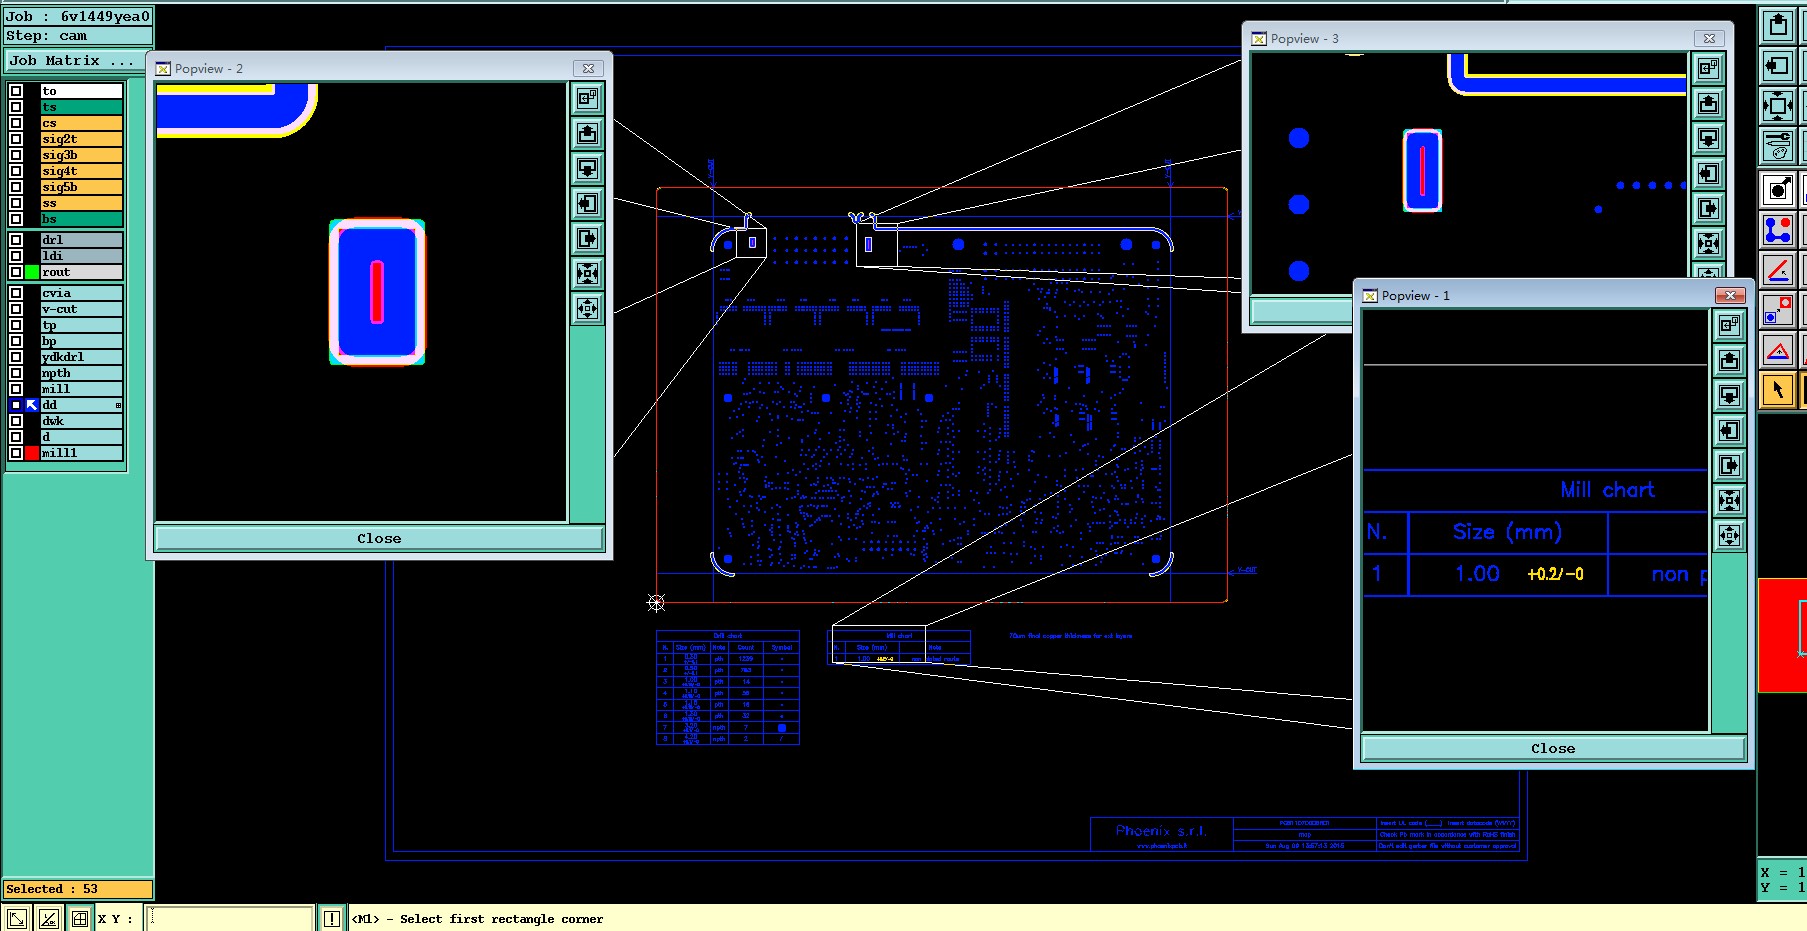Toggle the 'drl' layer checkbox
The height and width of the screenshot is (931, 1807).
(16, 240)
